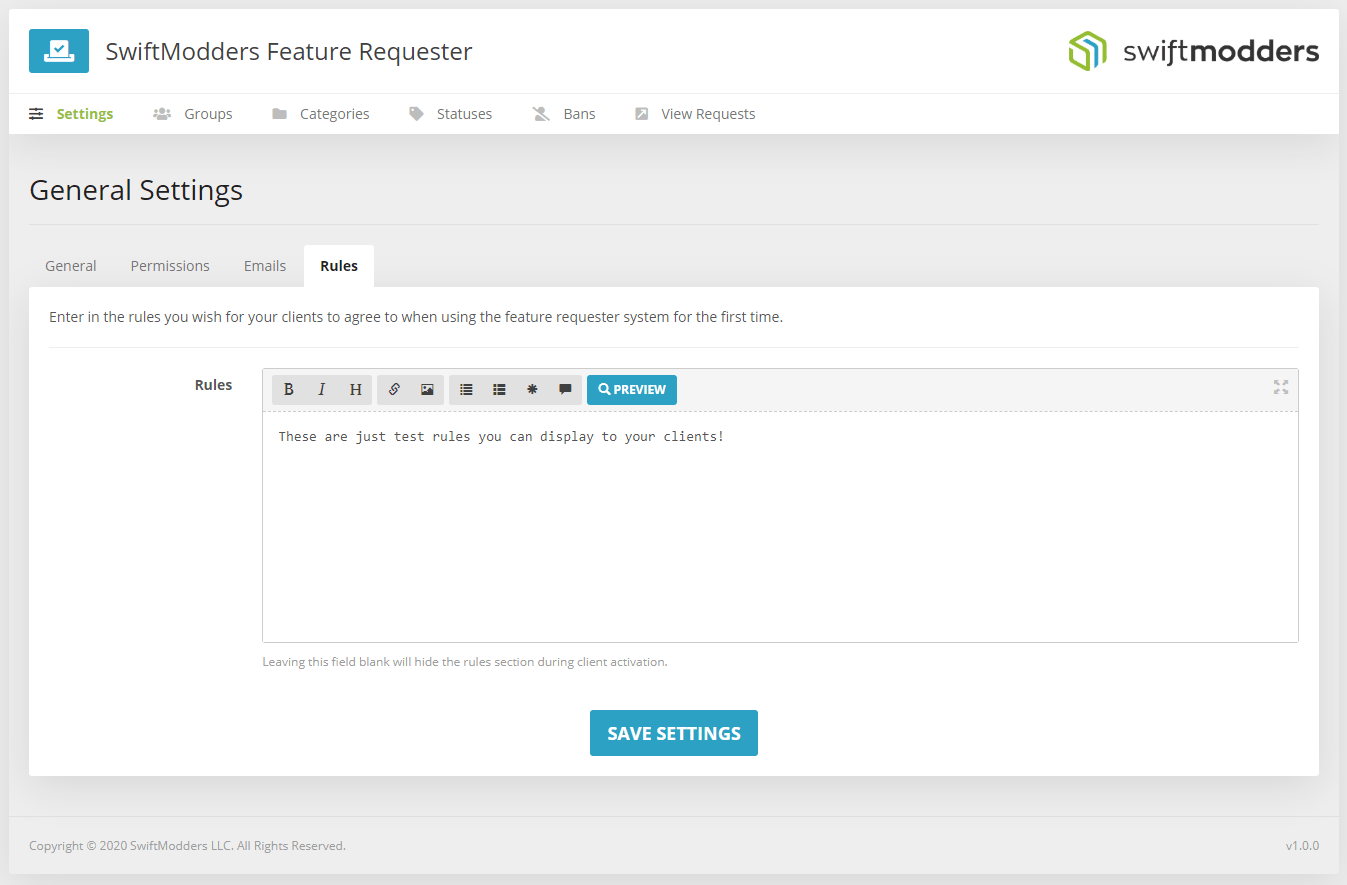Open the Categories page
Screen dimensions: 1347x885
pos(321,114)
